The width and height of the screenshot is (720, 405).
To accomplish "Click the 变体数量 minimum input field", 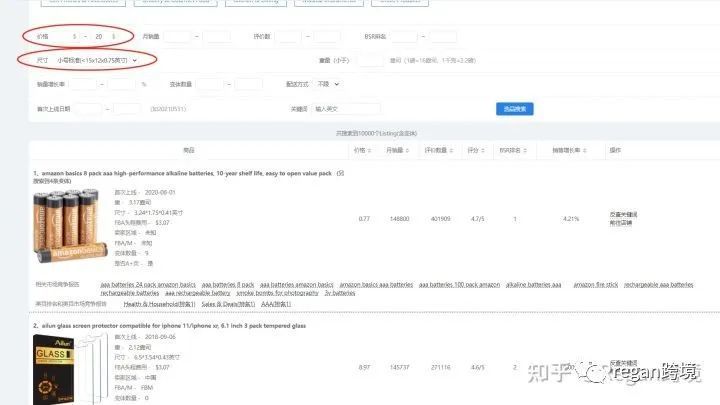I will coord(209,84).
